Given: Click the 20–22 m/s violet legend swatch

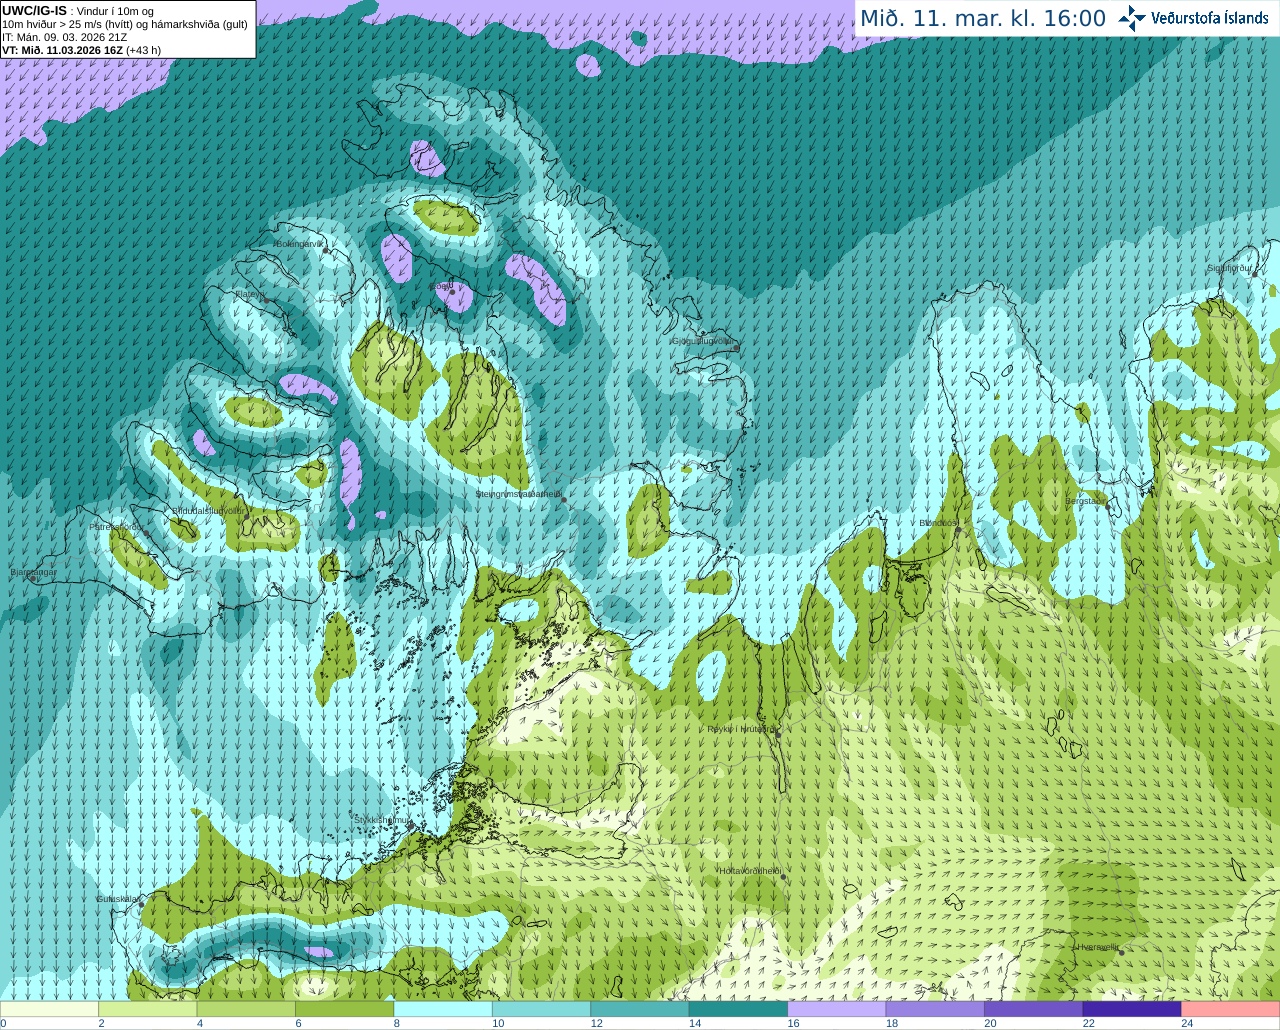Looking at the screenshot, I should (x=1034, y=1008).
